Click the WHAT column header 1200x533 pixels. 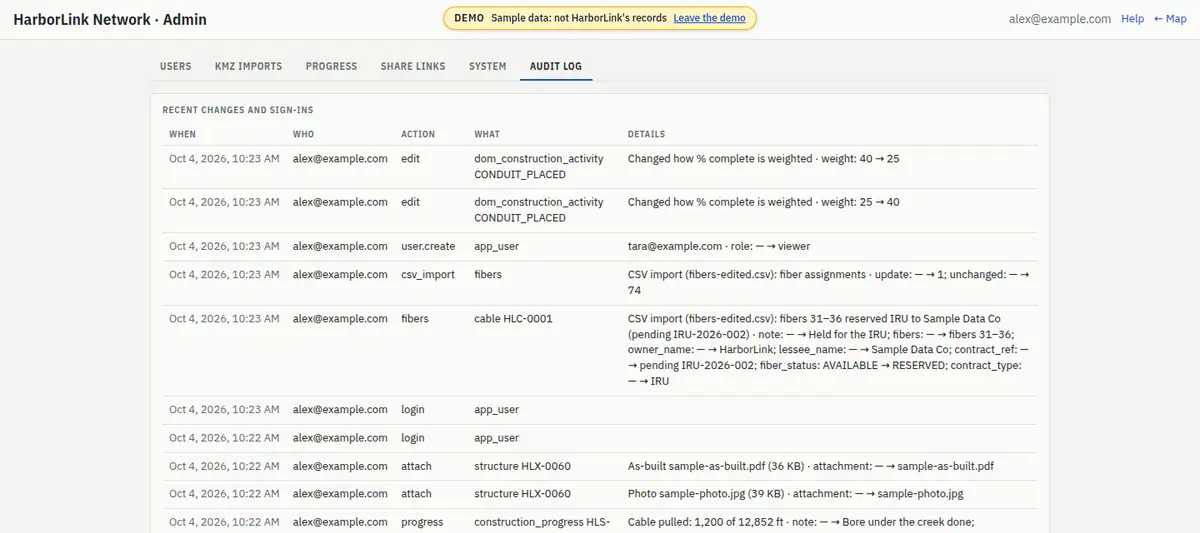tap(487, 134)
